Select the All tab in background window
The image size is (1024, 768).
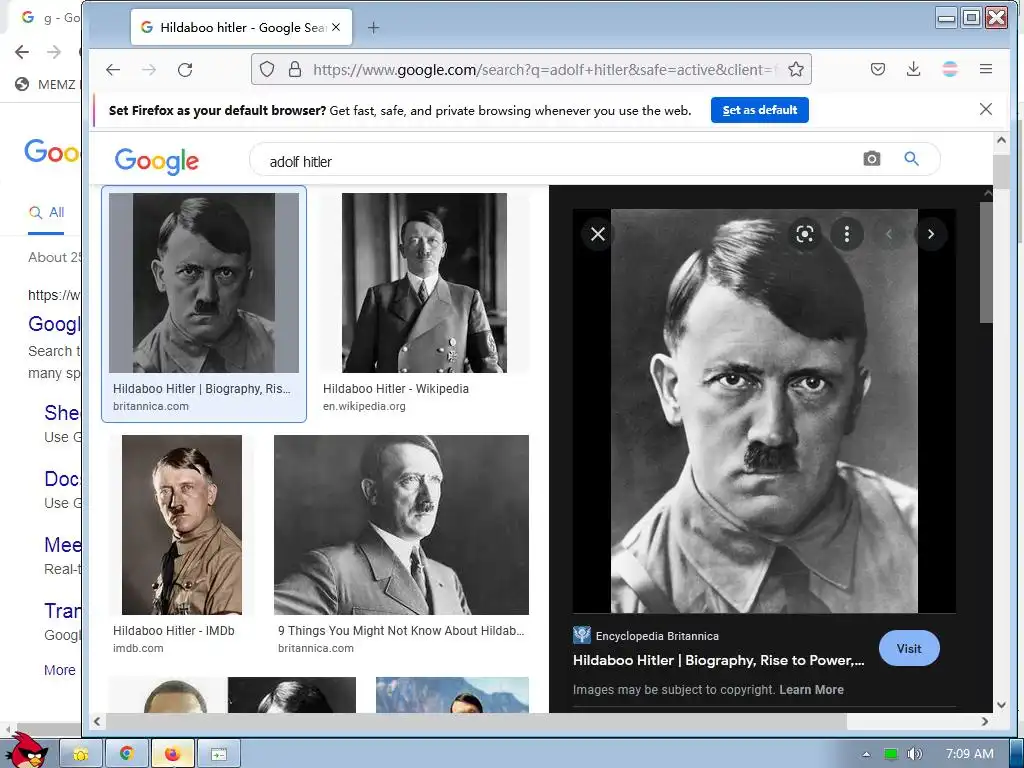pyautogui.click(x=47, y=212)
